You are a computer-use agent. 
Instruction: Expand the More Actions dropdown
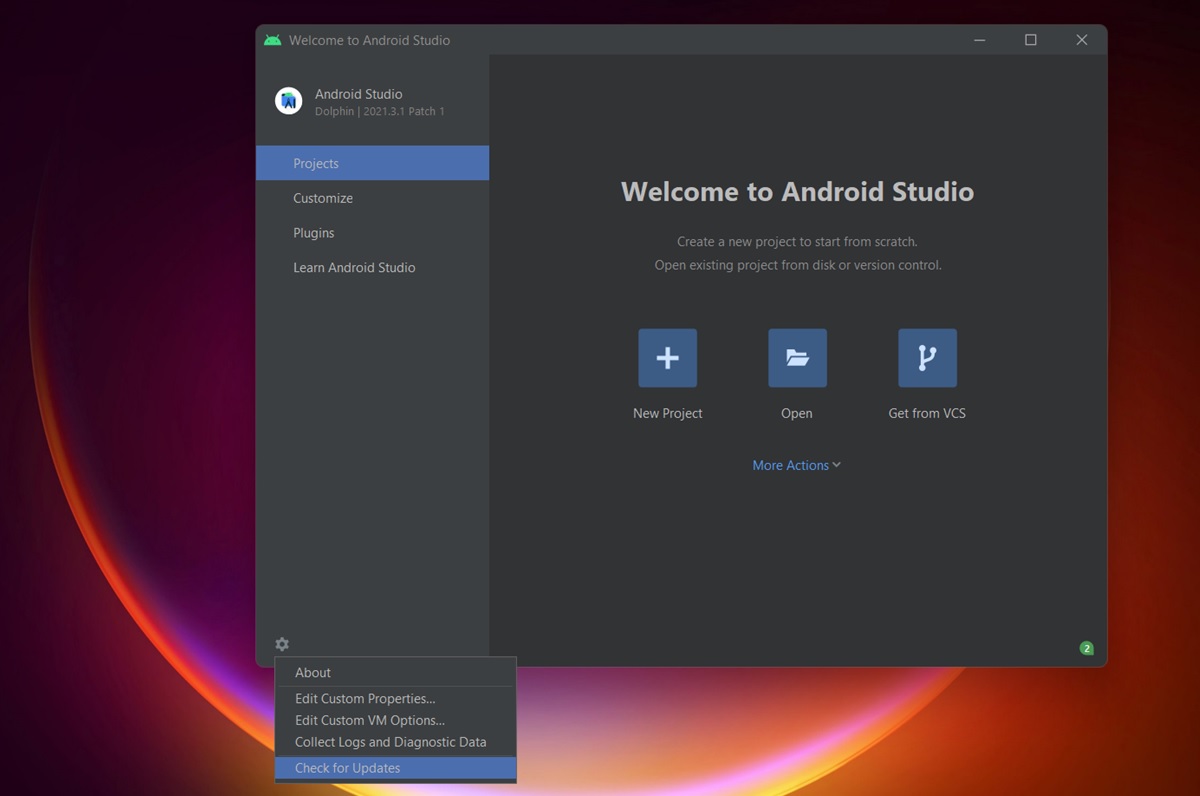[x=796, y=465]
